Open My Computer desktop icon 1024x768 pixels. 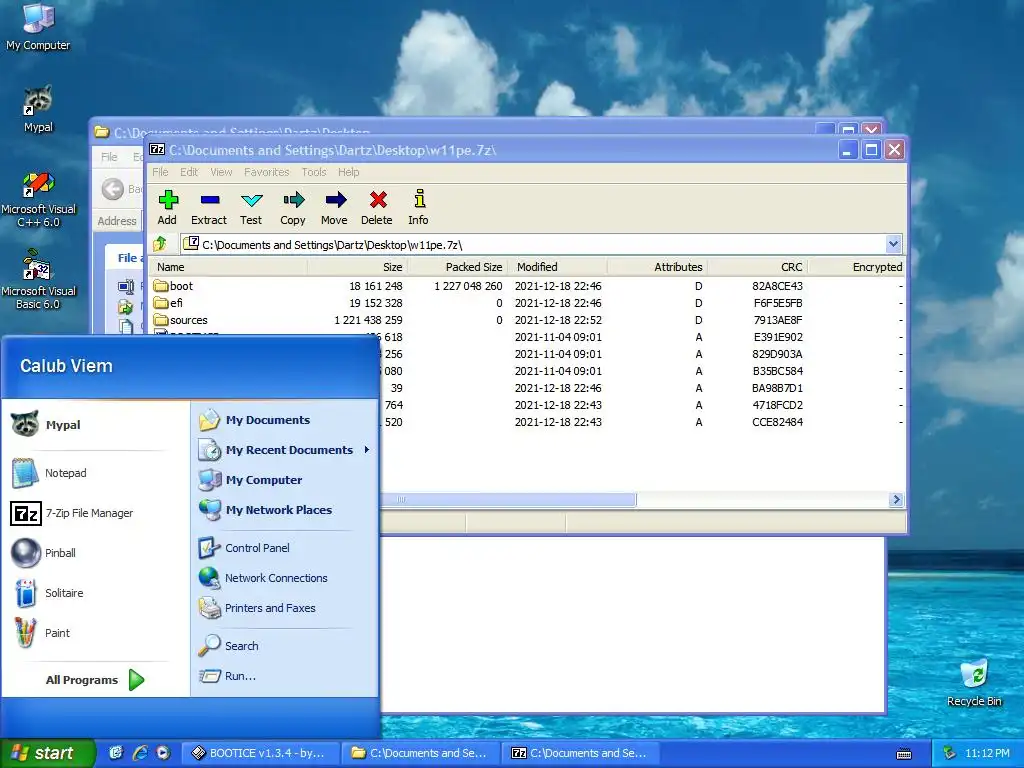[38, 27]
